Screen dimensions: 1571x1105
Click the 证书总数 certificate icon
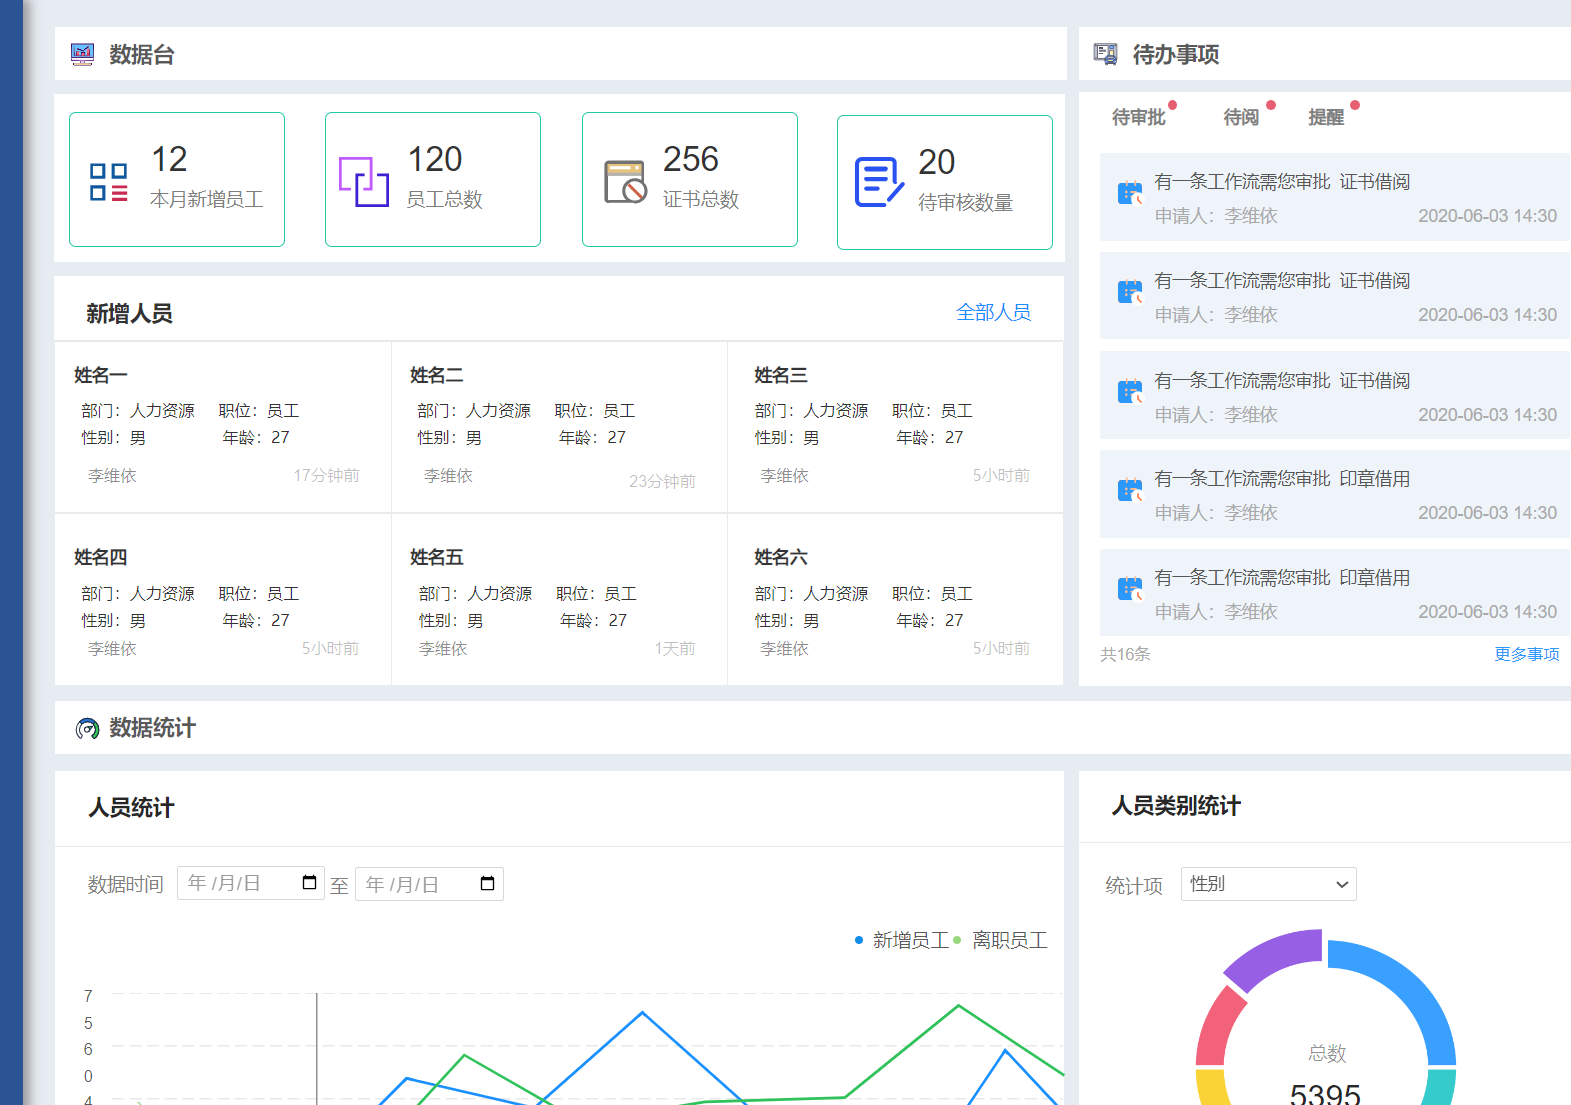click(626, 182)
